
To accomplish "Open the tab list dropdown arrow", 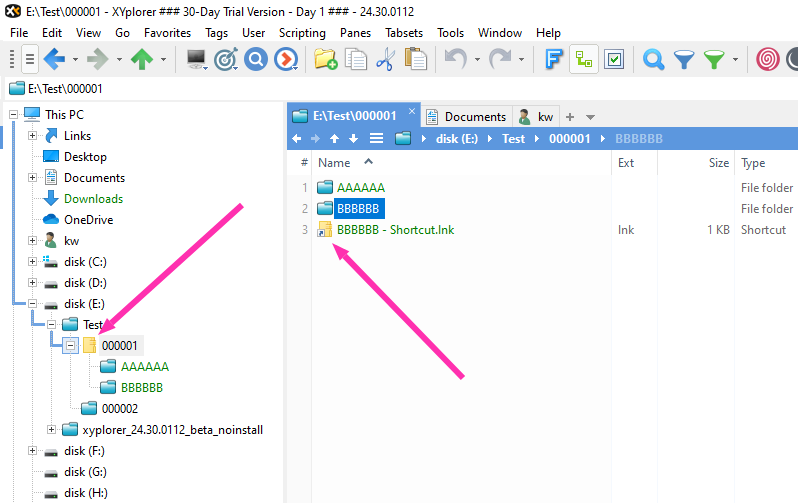I will pyautogui.click(x=590, y=117).
